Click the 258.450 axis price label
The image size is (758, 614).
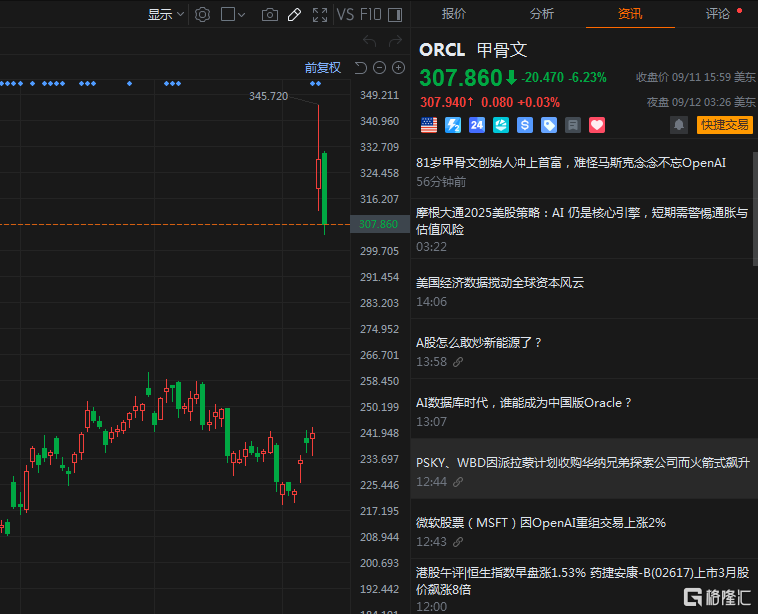[x=379, y=381]
